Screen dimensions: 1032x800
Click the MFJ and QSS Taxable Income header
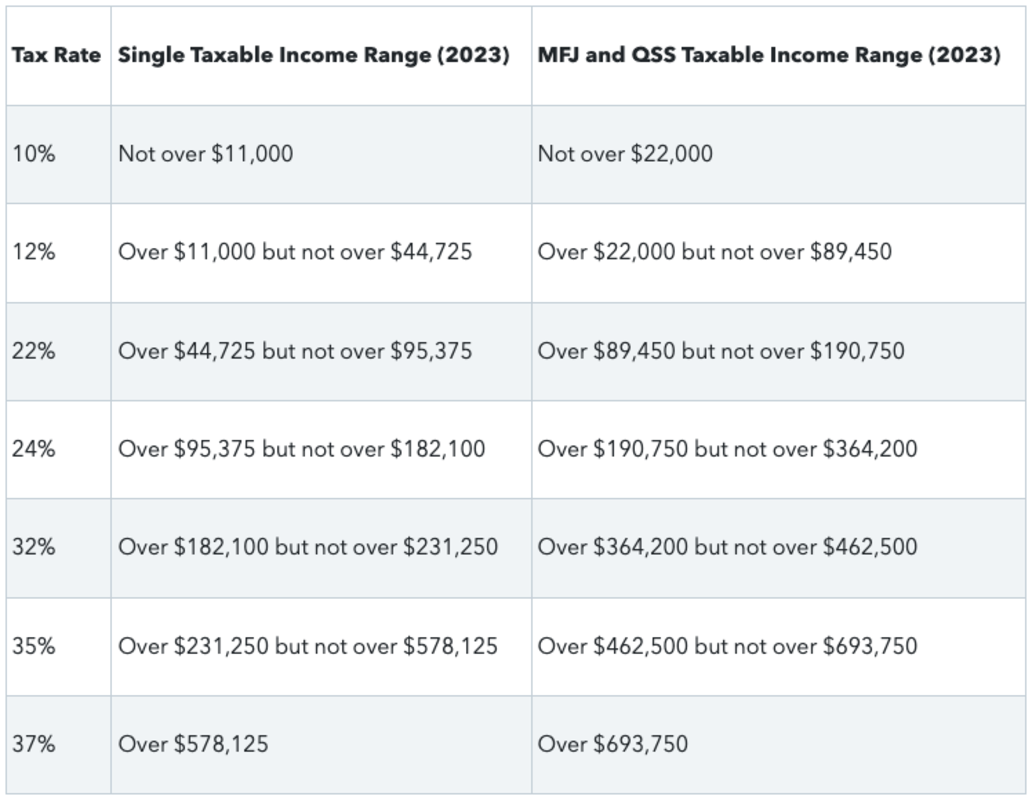(x=768, y=55)
